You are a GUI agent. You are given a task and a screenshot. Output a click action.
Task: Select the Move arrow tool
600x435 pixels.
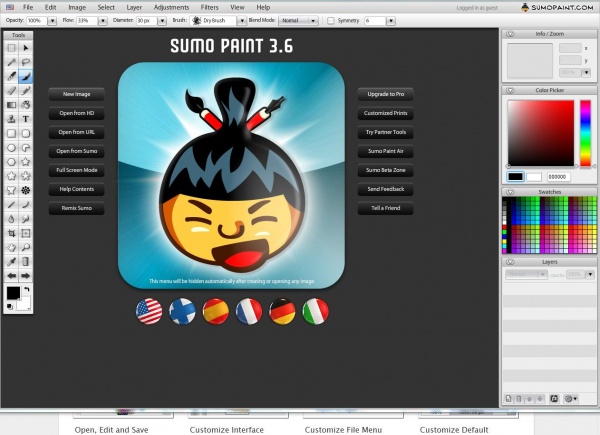tap(26, 48)
